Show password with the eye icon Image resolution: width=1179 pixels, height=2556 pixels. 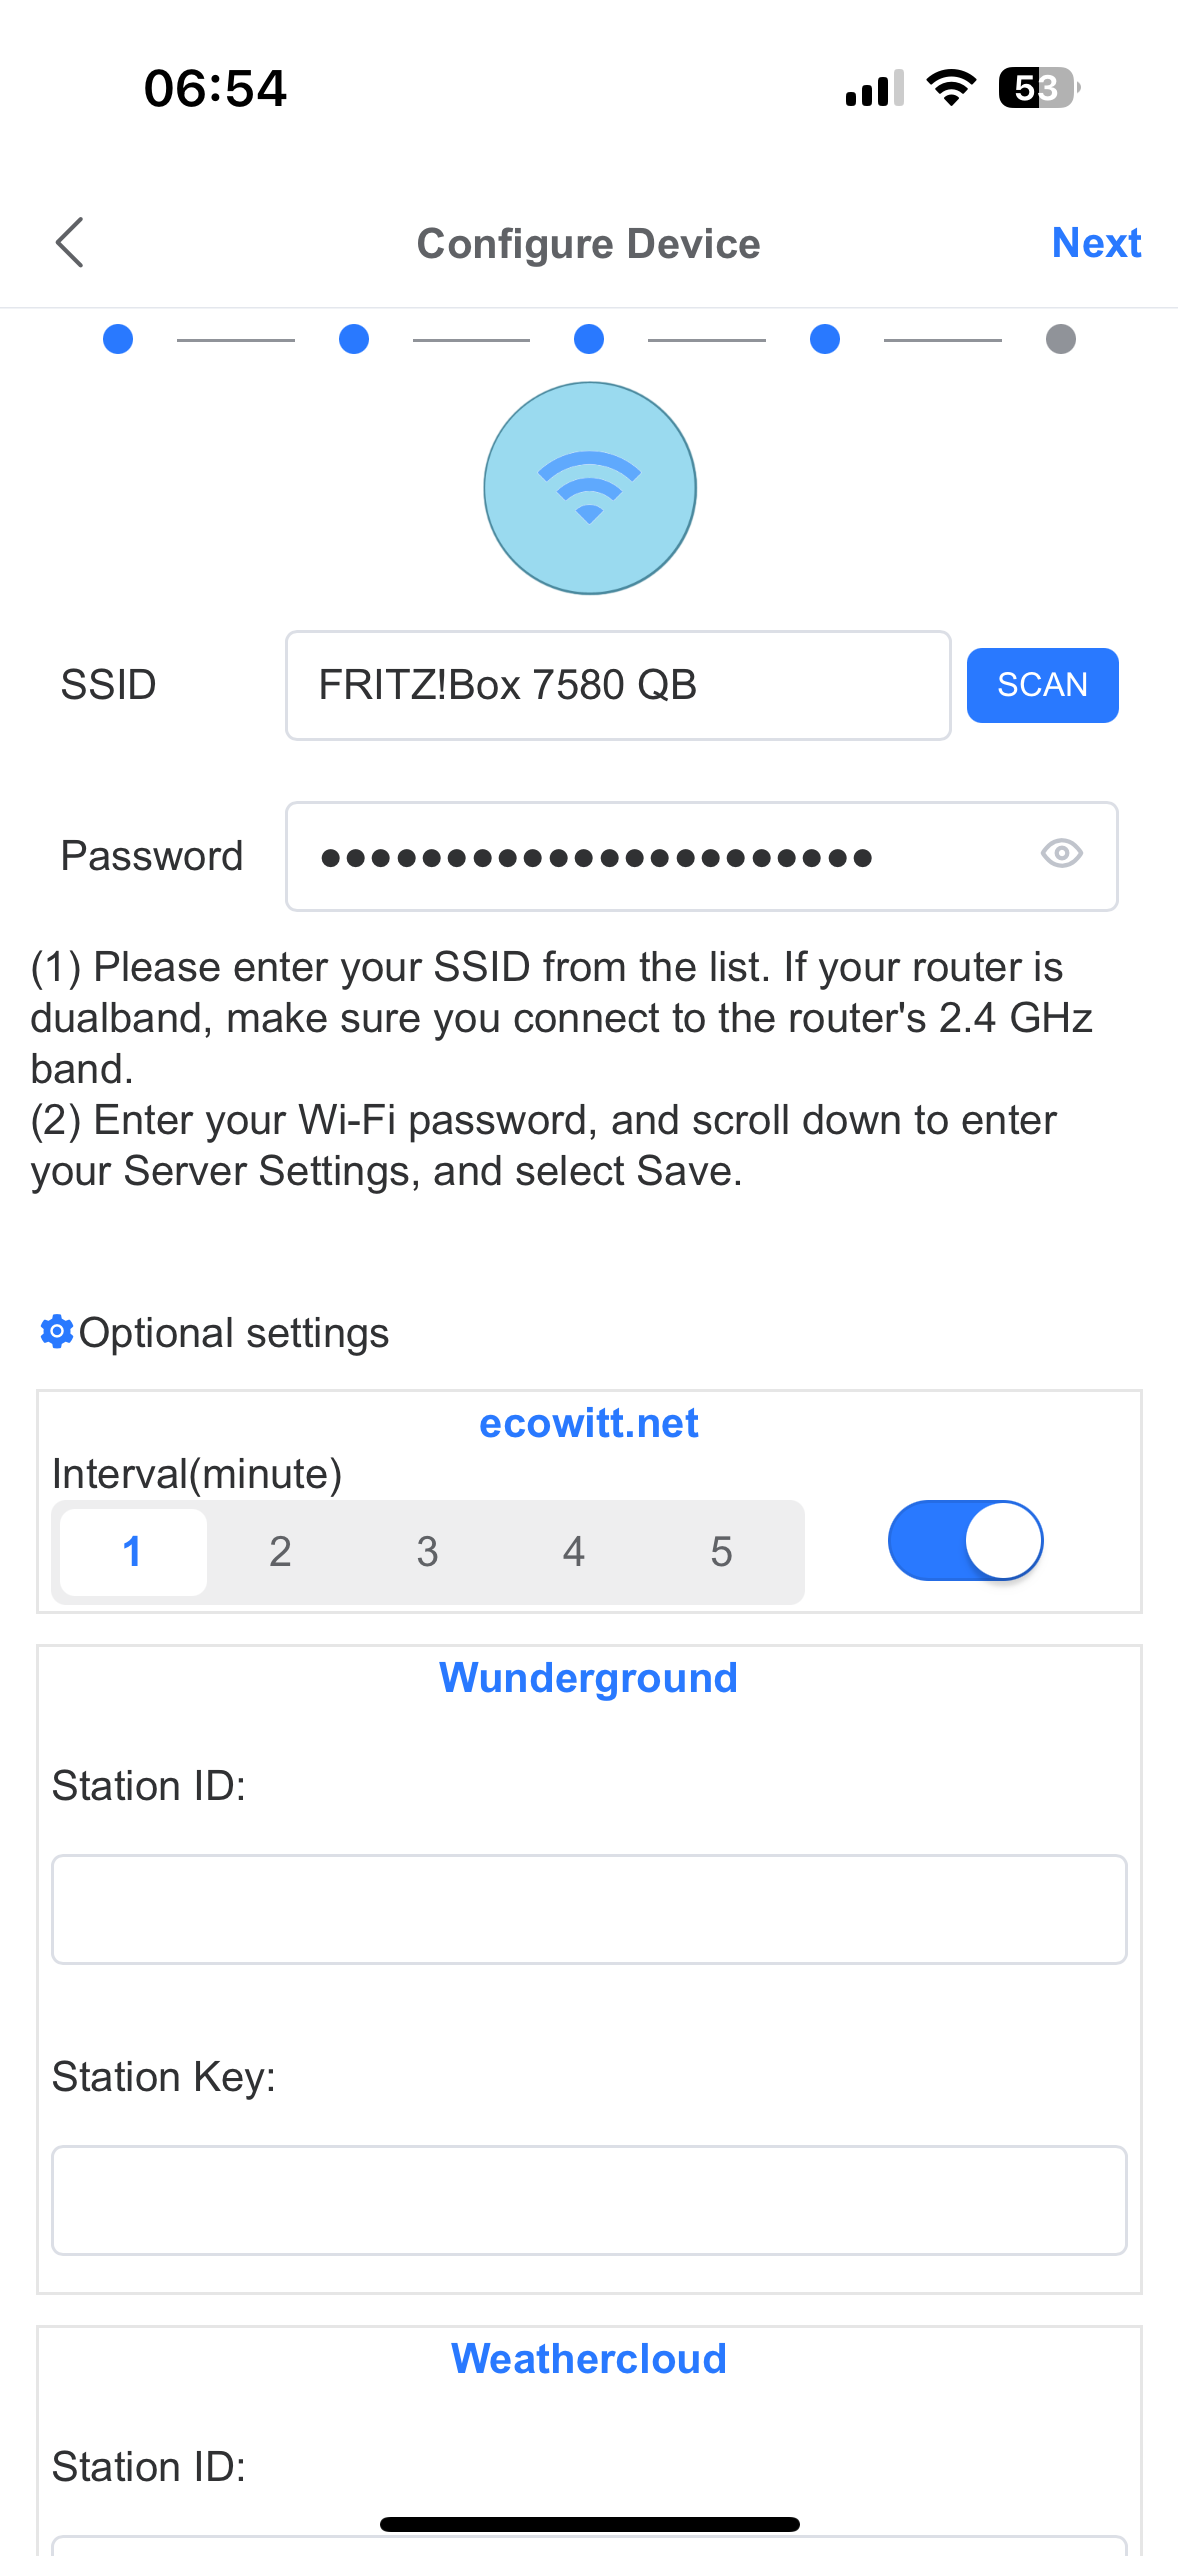1061,854
